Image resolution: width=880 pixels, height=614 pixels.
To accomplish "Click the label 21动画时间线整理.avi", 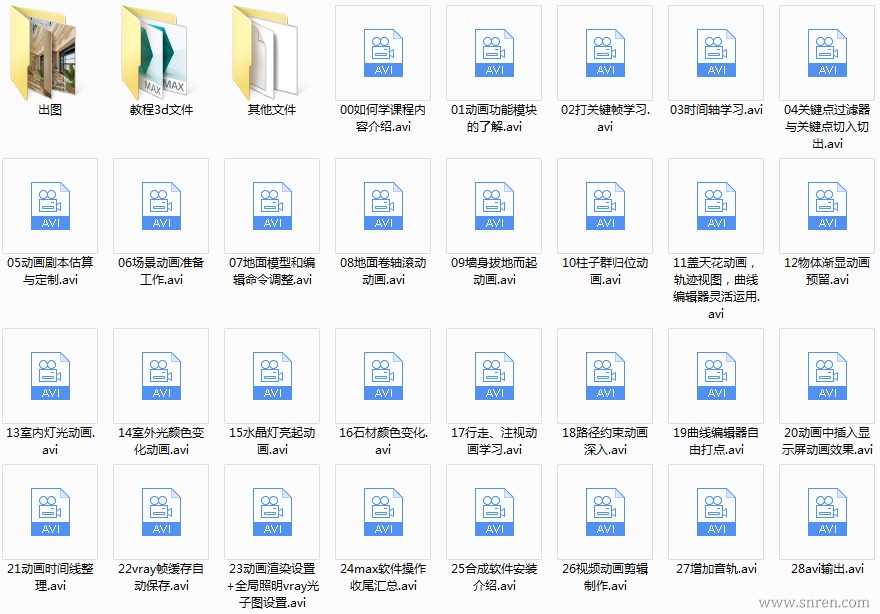I will point(50,577).
